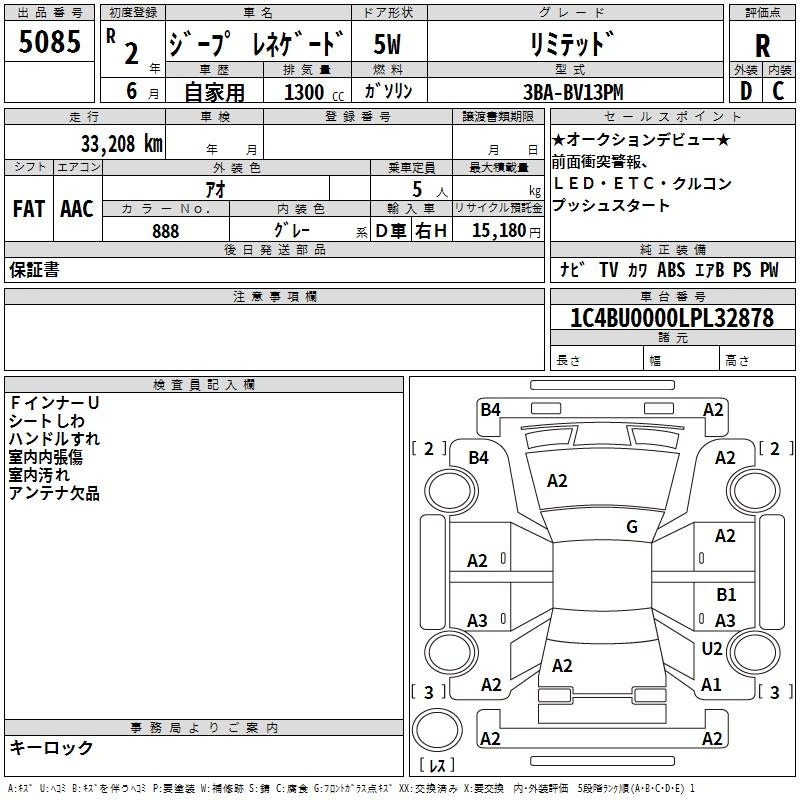Click the A1 scratch mark on diagram
The image size is (800, 800).
pyautogui.click(x=711, y=684)
